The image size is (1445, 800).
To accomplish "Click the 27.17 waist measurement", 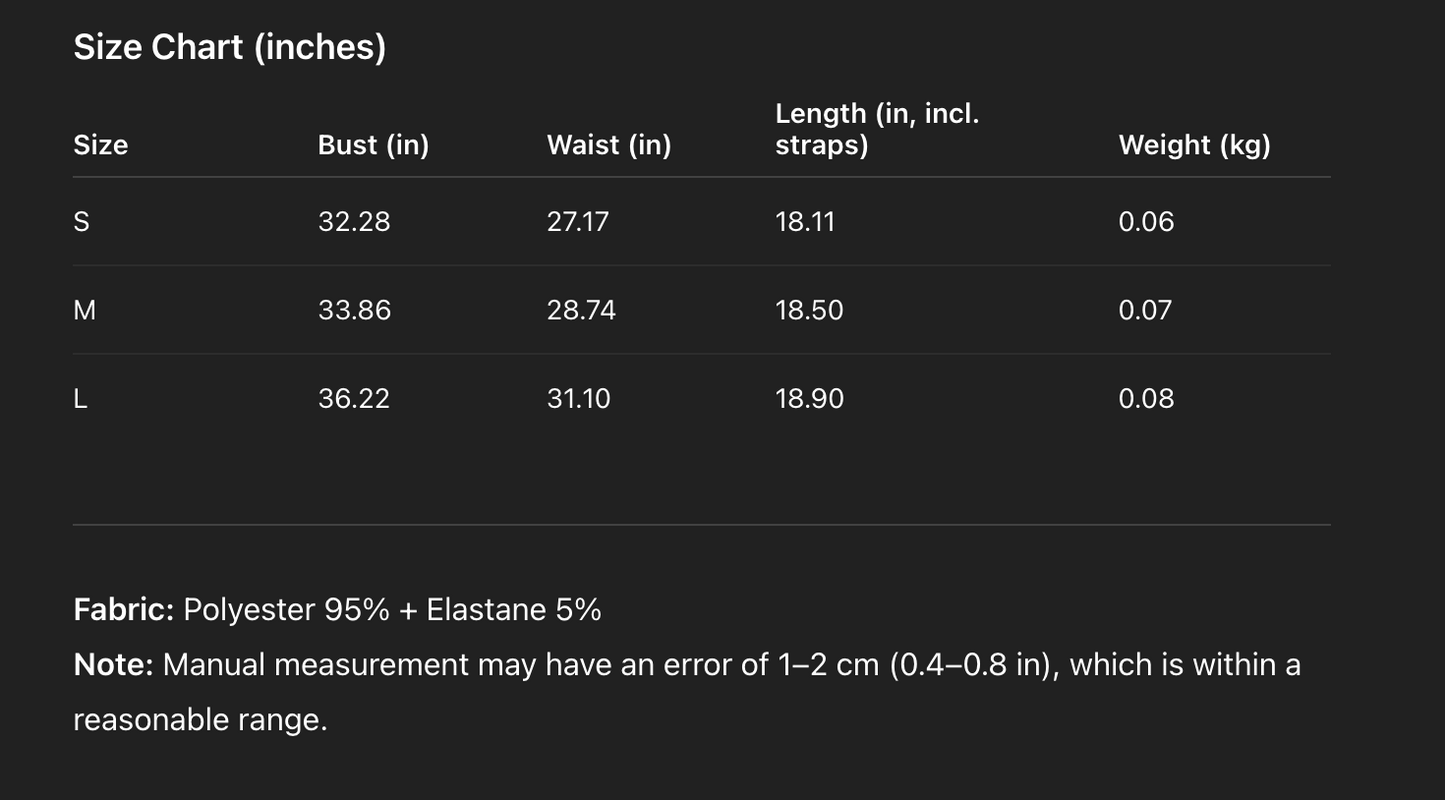I will (577, 221).
